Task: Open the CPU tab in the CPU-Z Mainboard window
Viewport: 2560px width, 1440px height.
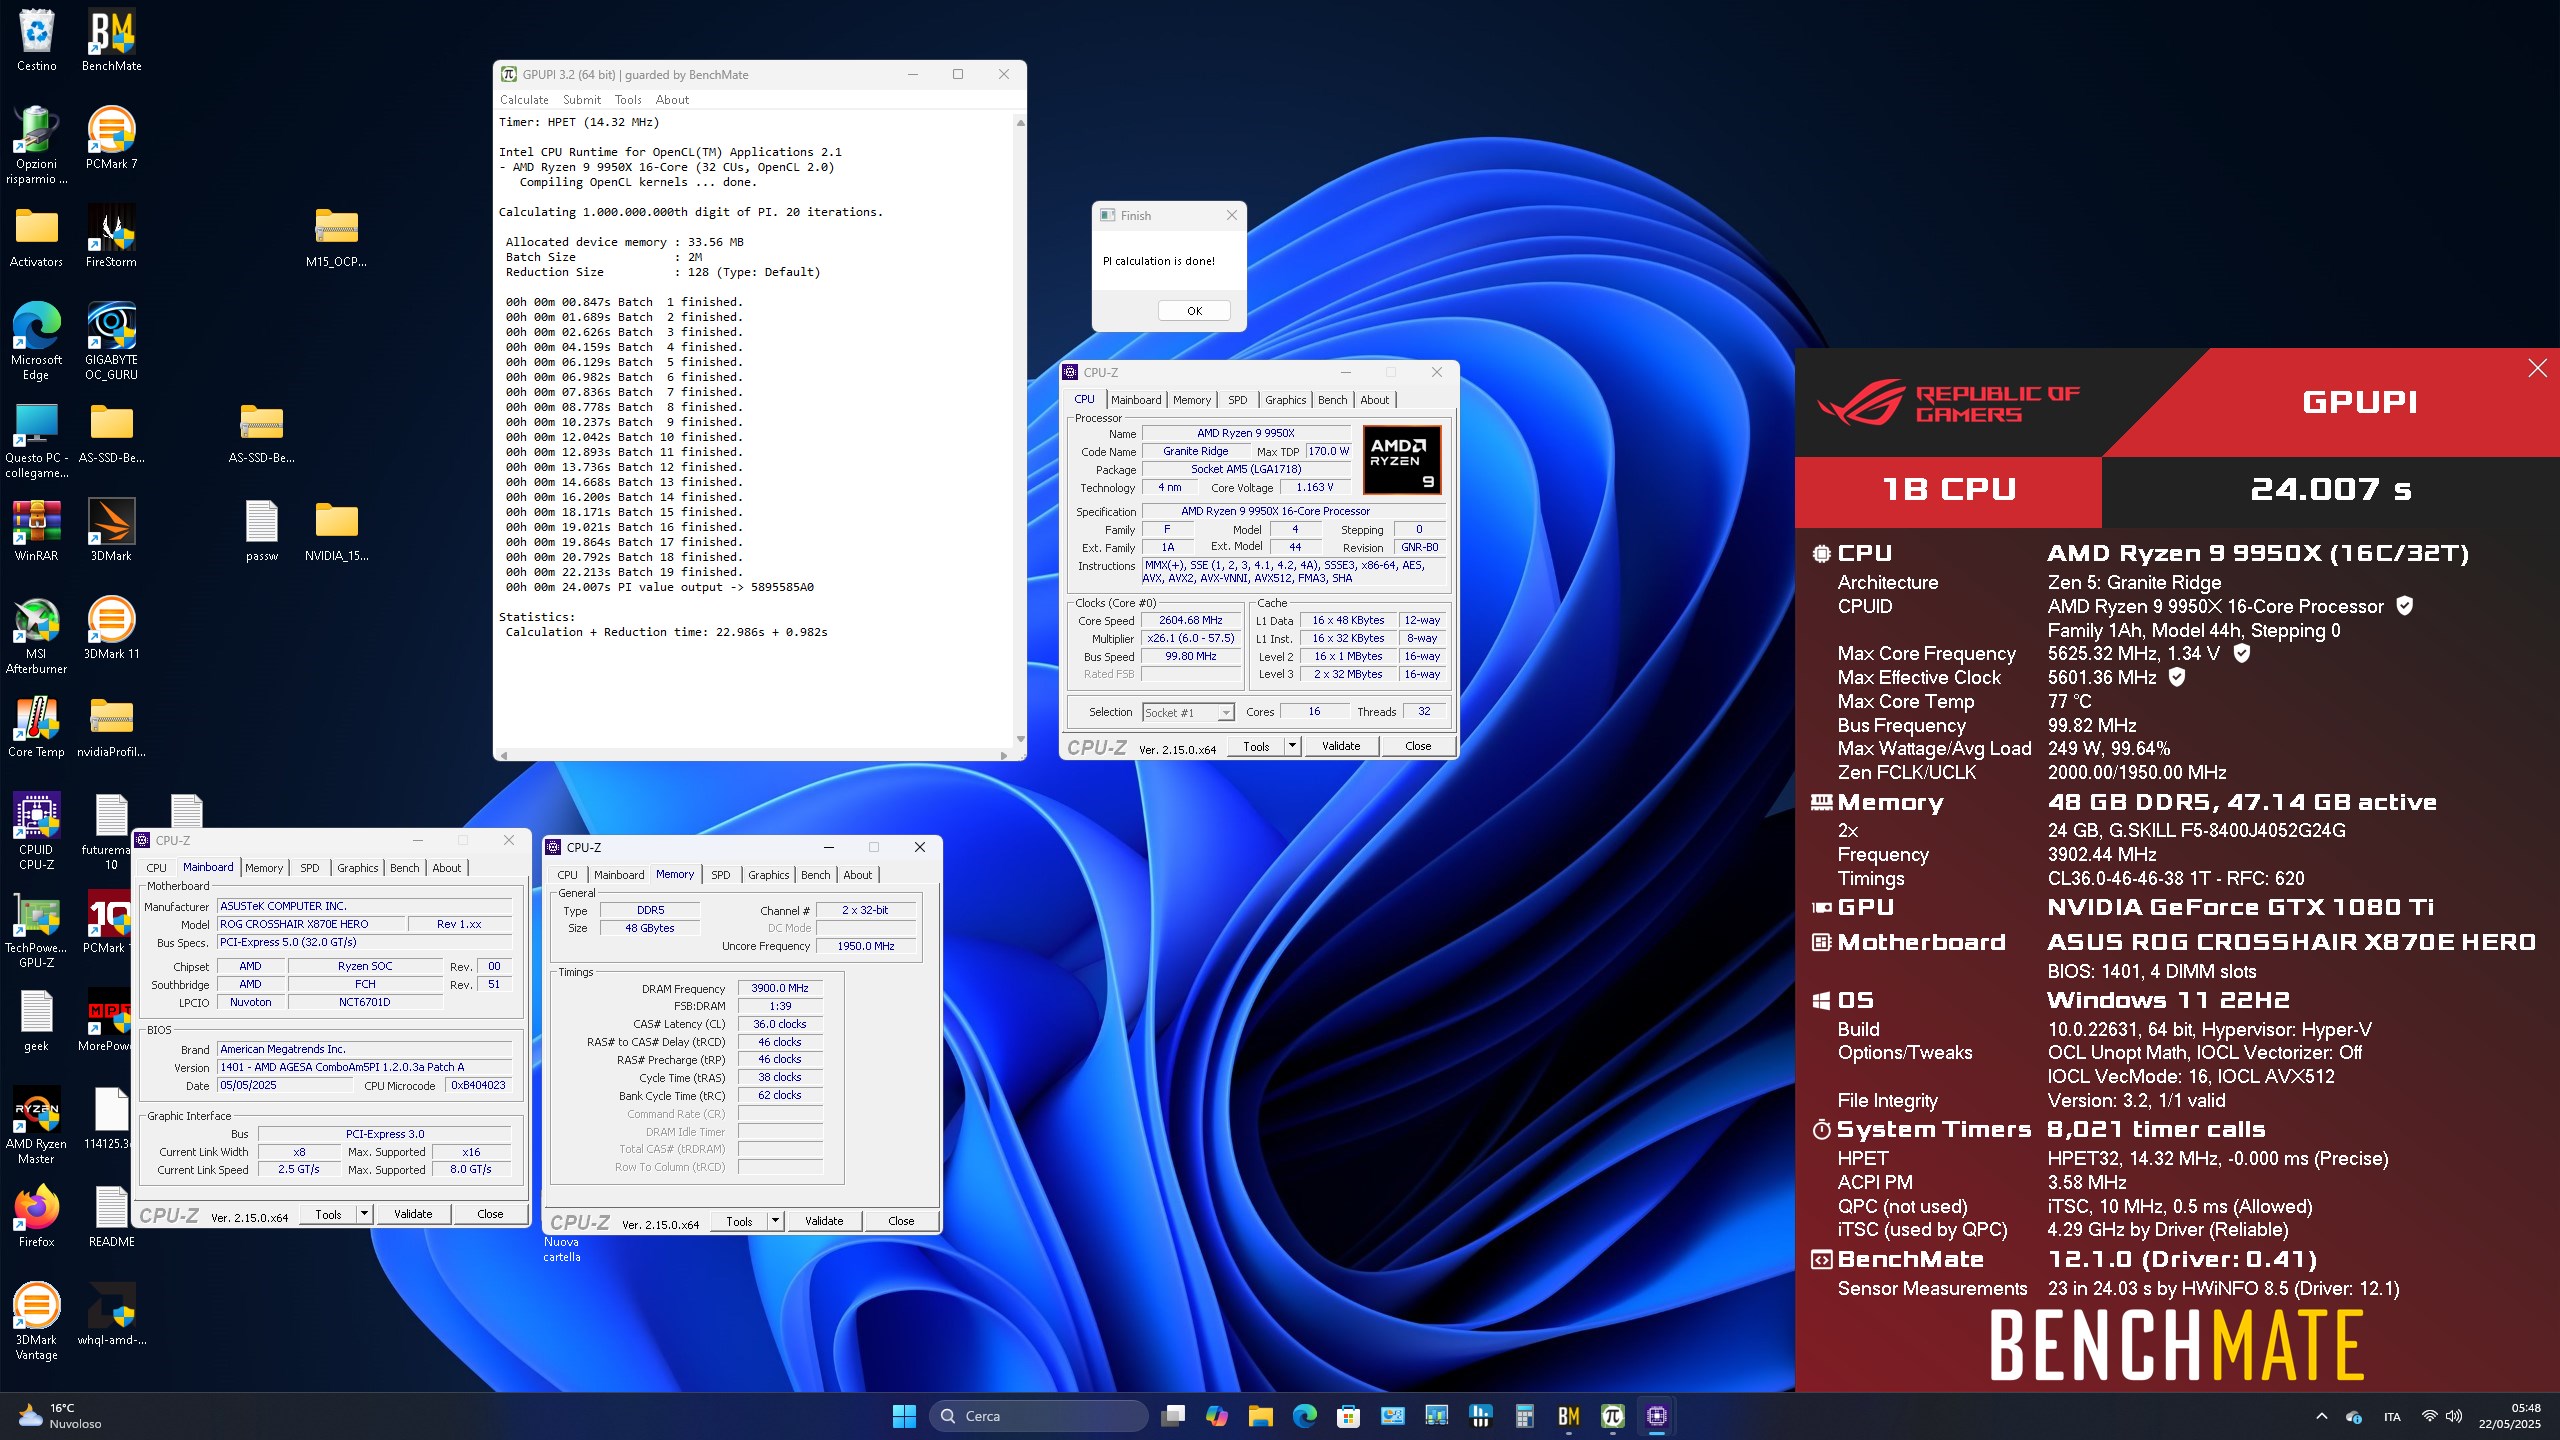Action: (156, 868)
